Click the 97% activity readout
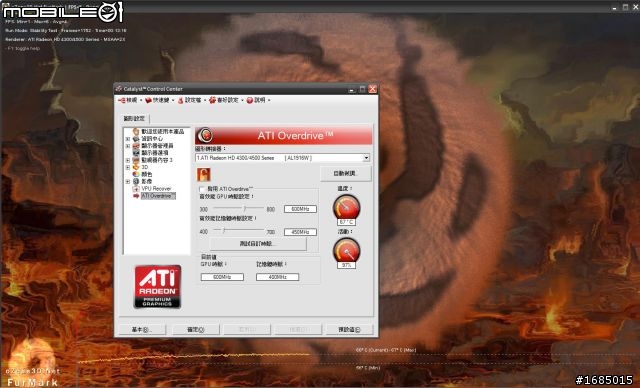 click(347, 265)
